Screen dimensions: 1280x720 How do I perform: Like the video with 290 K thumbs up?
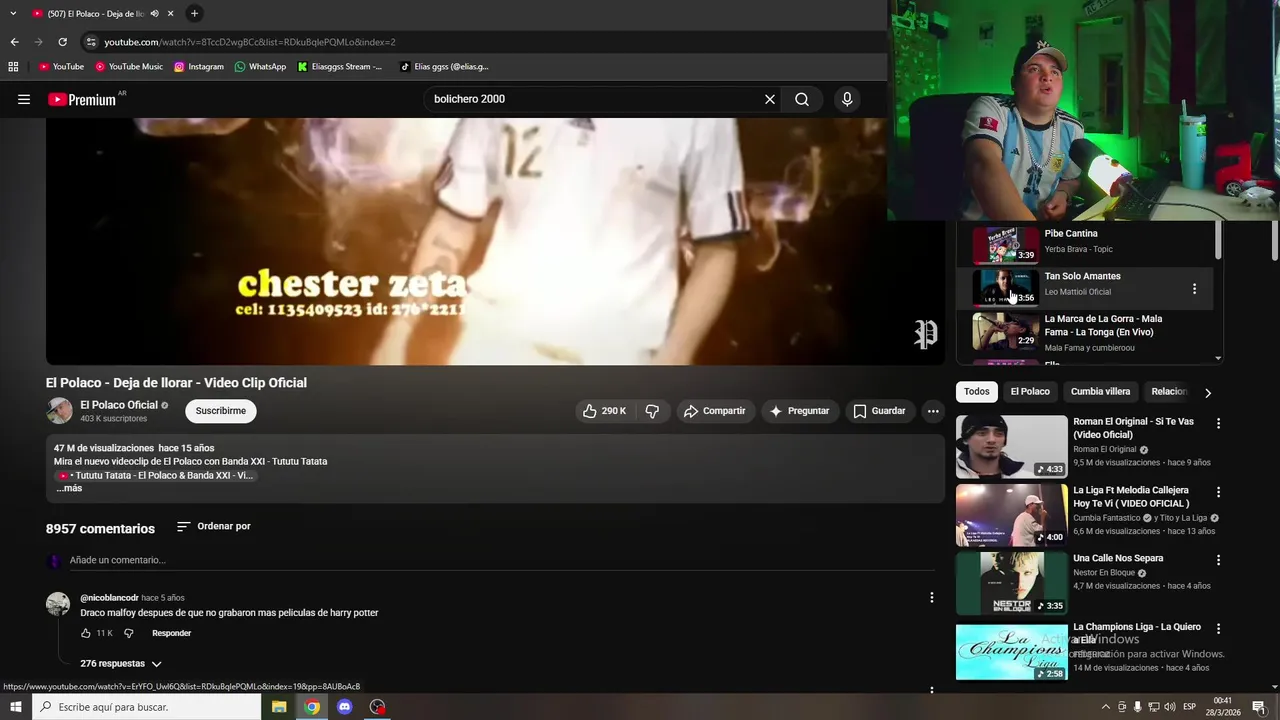pos(604,411)
